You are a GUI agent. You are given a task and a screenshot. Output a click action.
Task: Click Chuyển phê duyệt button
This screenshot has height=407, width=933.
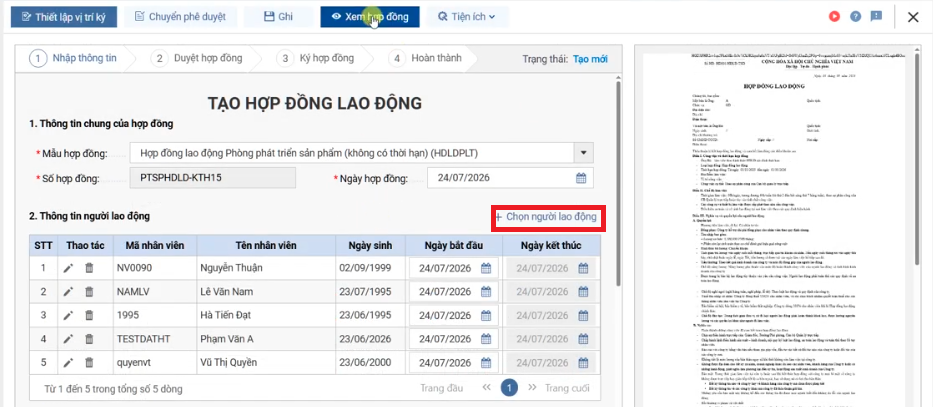tap(180, 17)
